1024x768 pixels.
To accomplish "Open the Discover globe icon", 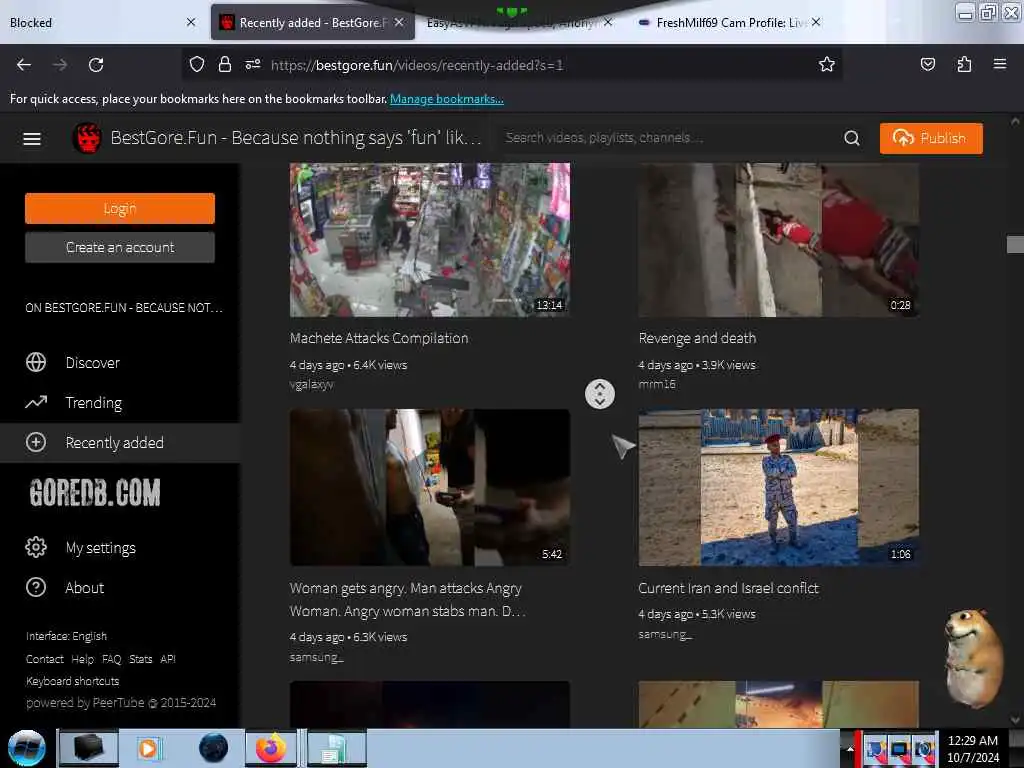I will click(x=36, y=362).
